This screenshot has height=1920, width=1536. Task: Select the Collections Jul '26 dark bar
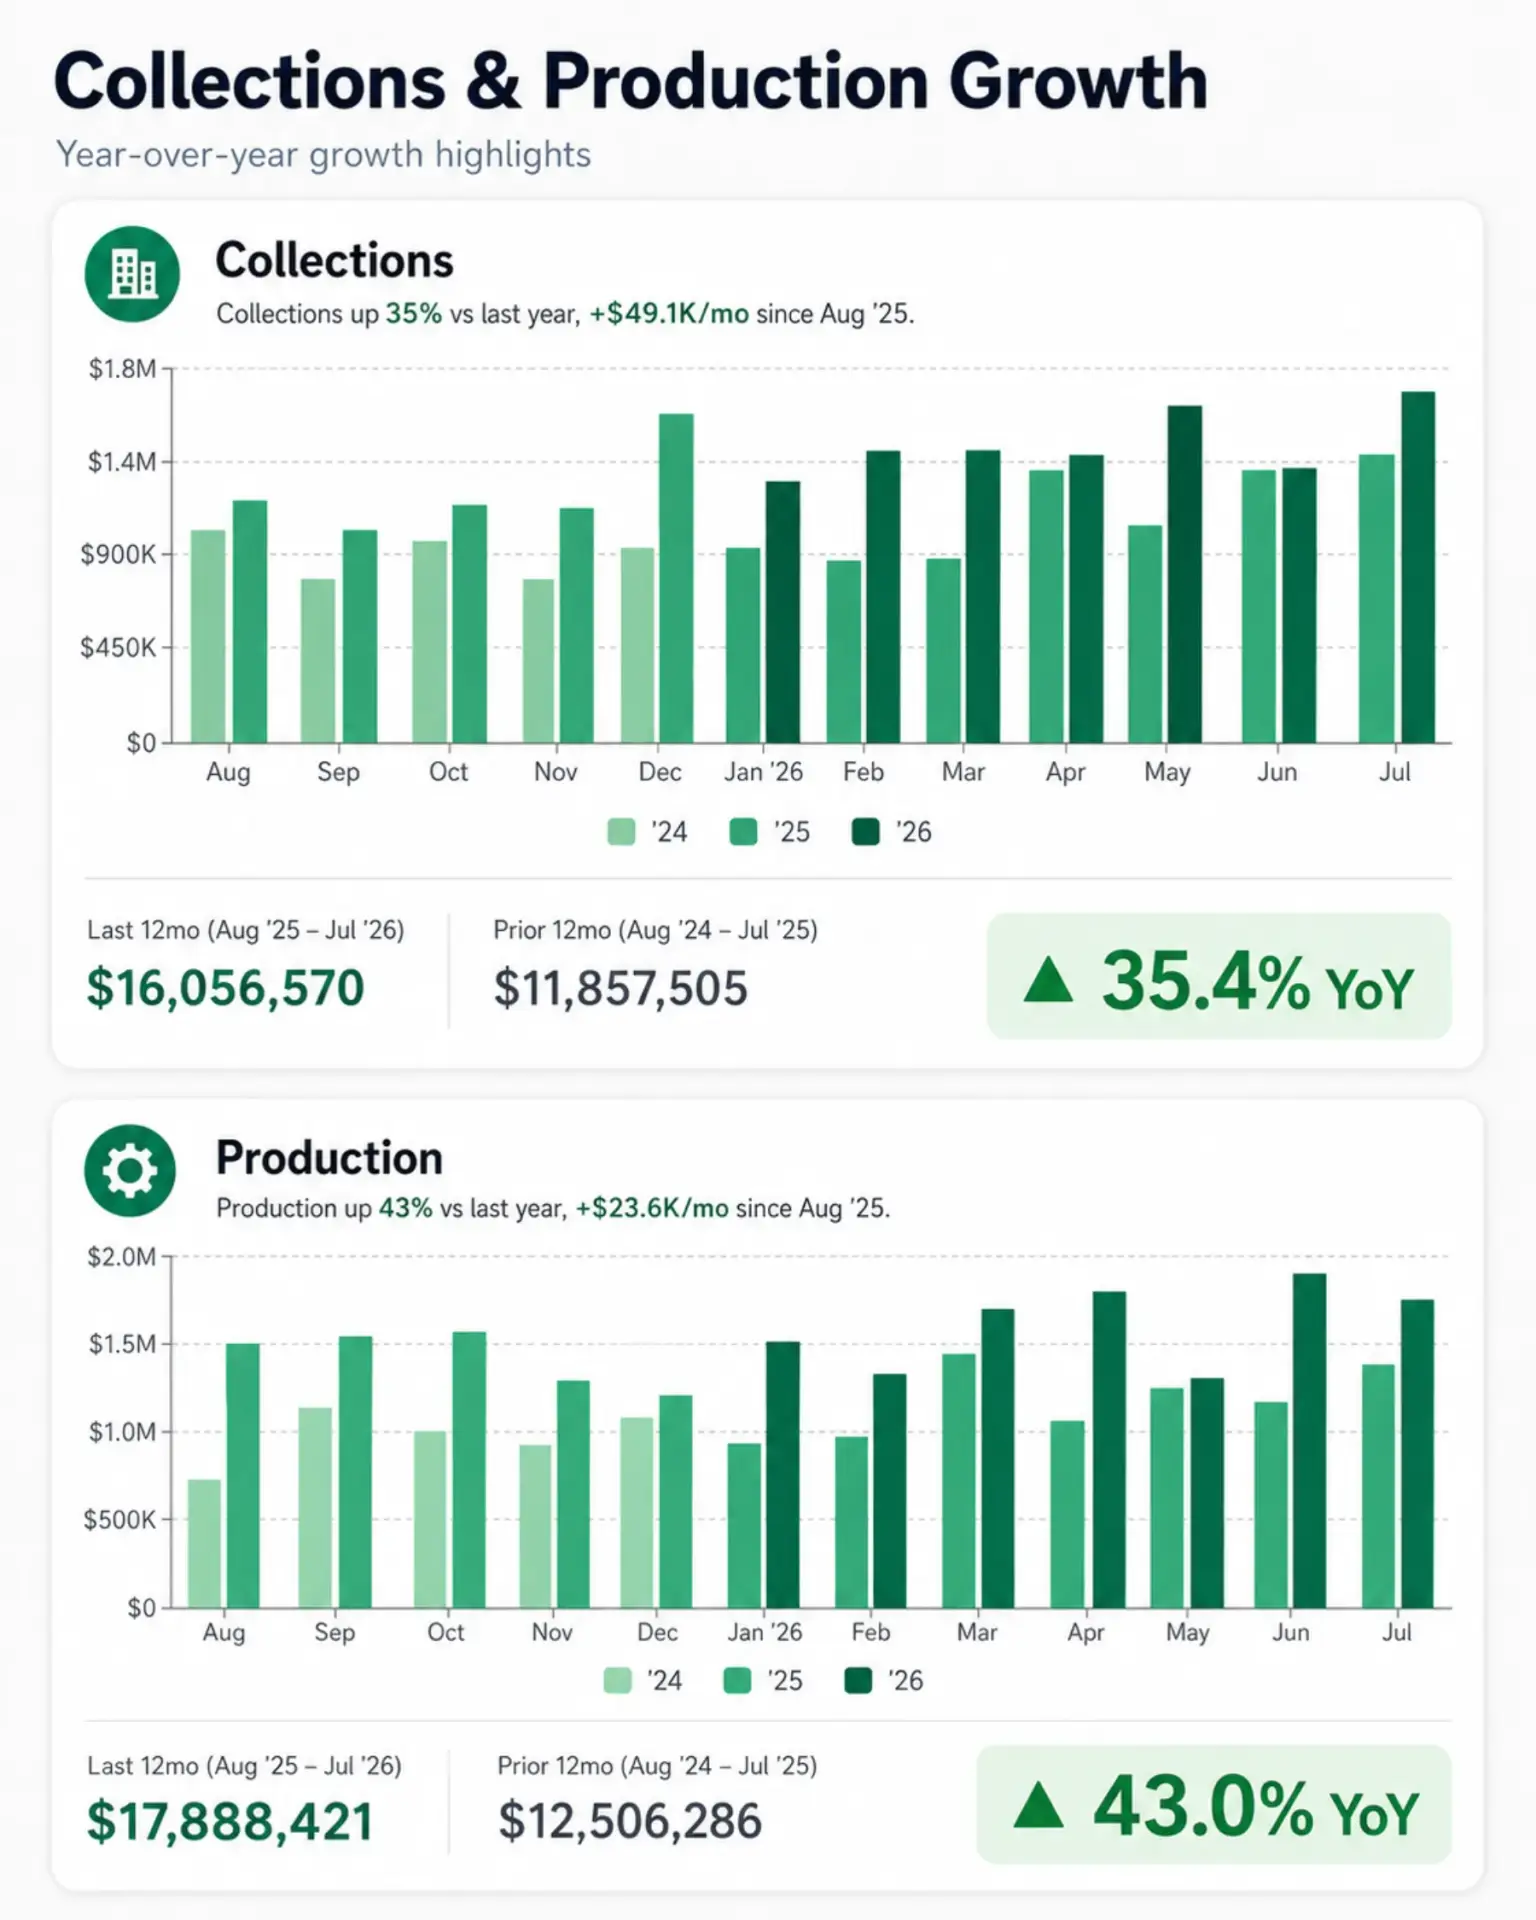point(1418,567)
